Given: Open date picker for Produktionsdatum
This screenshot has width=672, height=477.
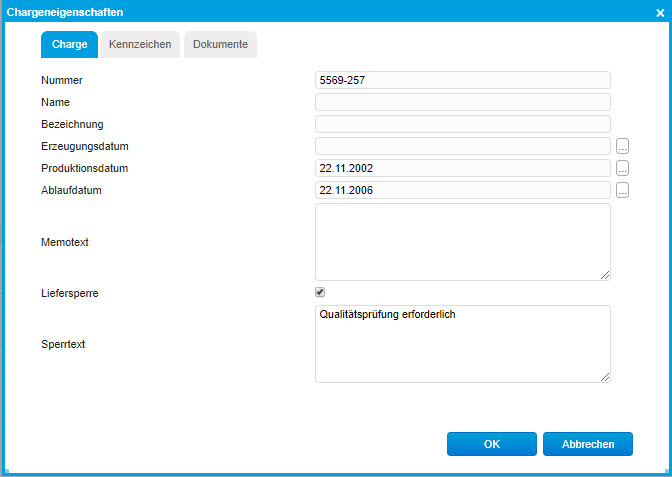Looking at the screenshot, I should [622, 168].
